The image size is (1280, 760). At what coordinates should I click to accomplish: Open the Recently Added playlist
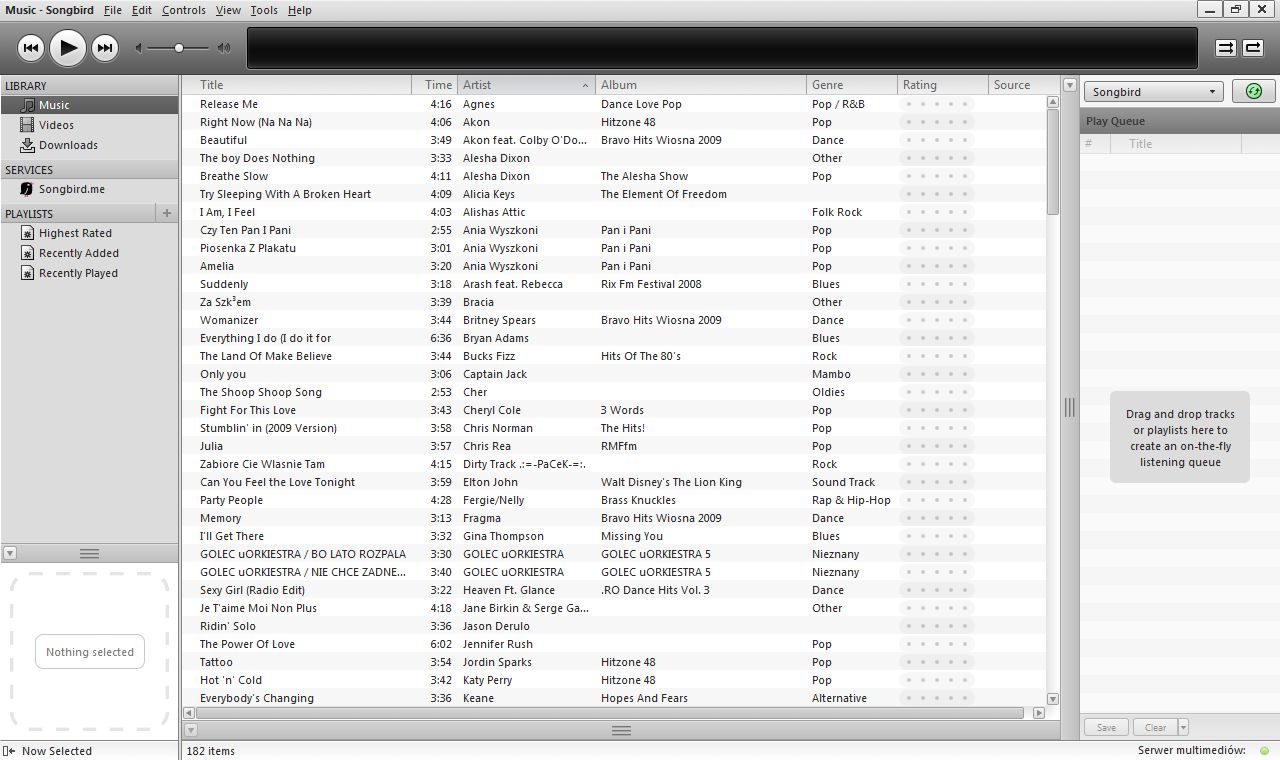90,253
